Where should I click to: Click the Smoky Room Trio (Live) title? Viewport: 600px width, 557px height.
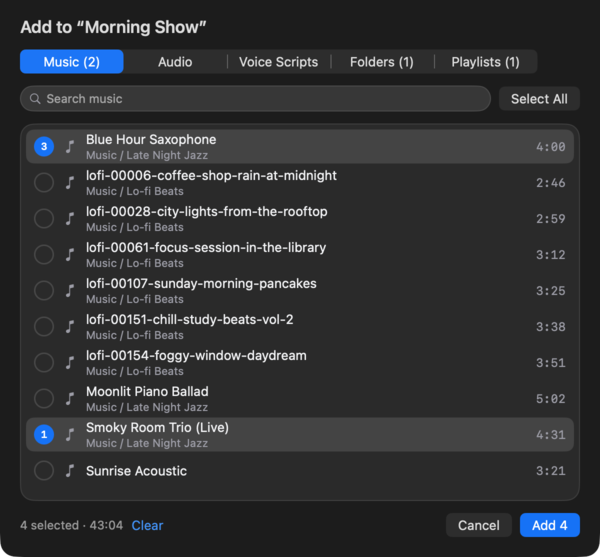click(x=157, y=428)
